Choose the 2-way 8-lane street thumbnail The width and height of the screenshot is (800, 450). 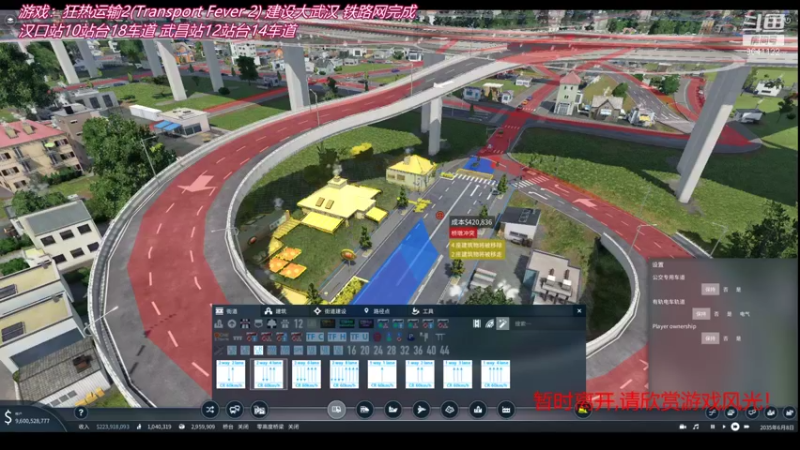point(344,374)
